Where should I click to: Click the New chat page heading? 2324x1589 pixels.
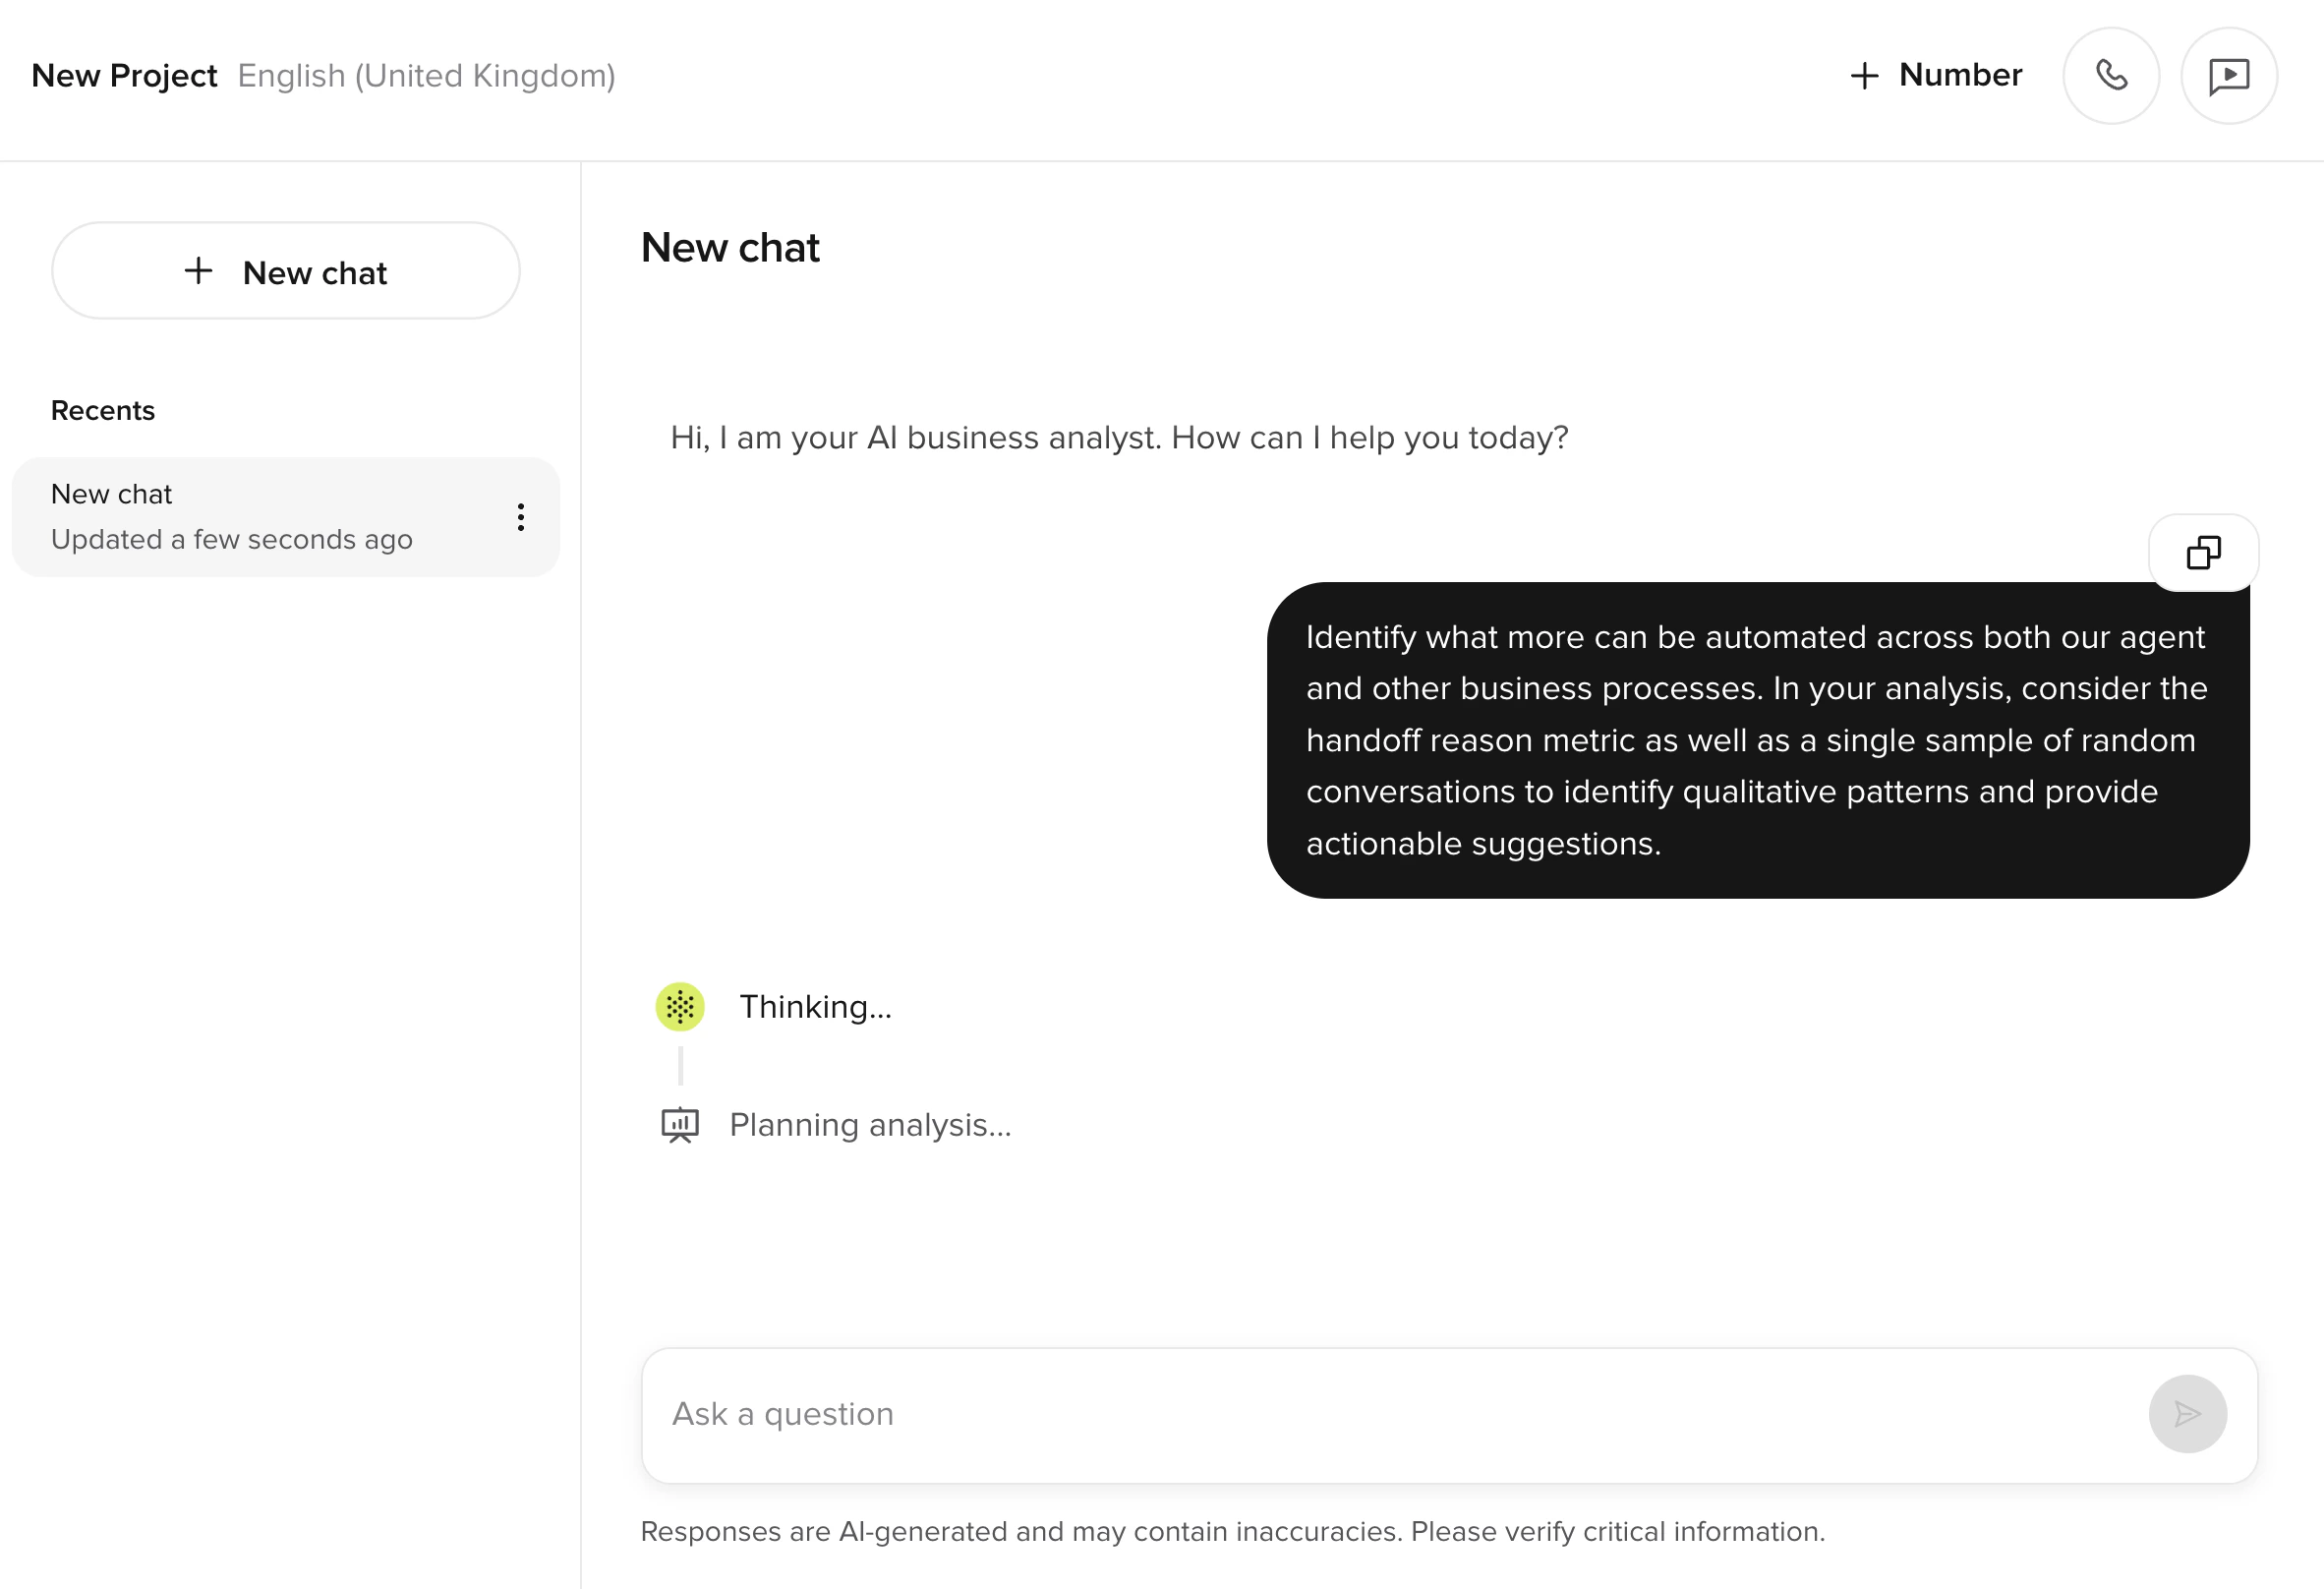coord(730,247)
